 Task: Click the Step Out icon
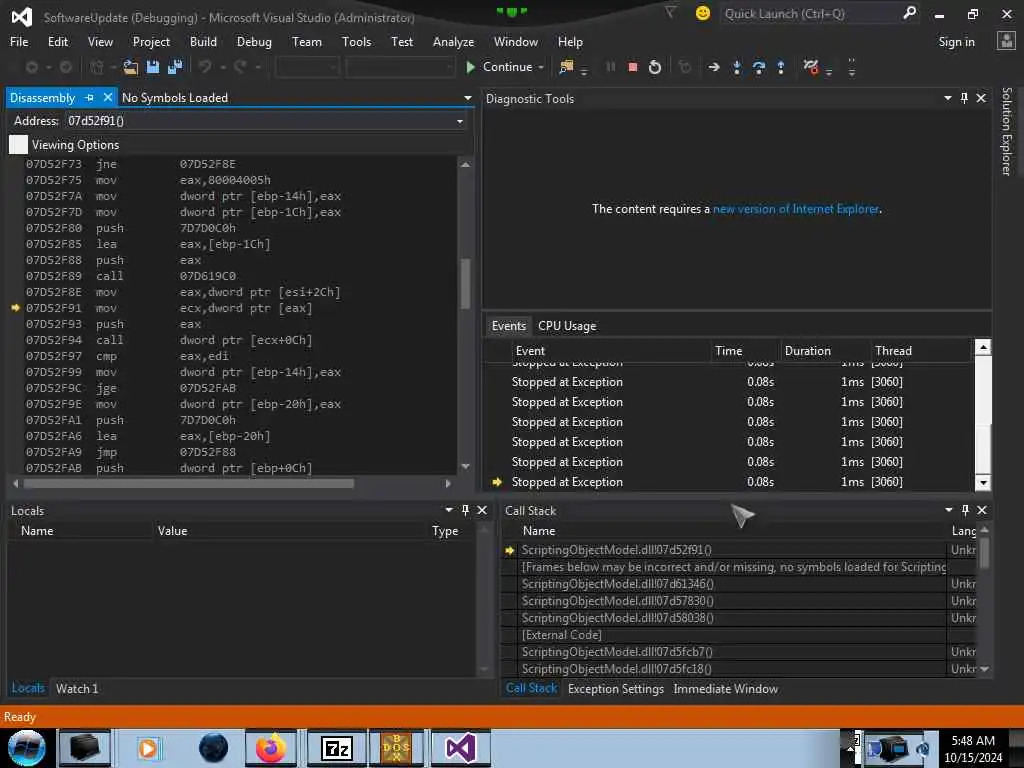pyautogui.click(x=781, y=67)
